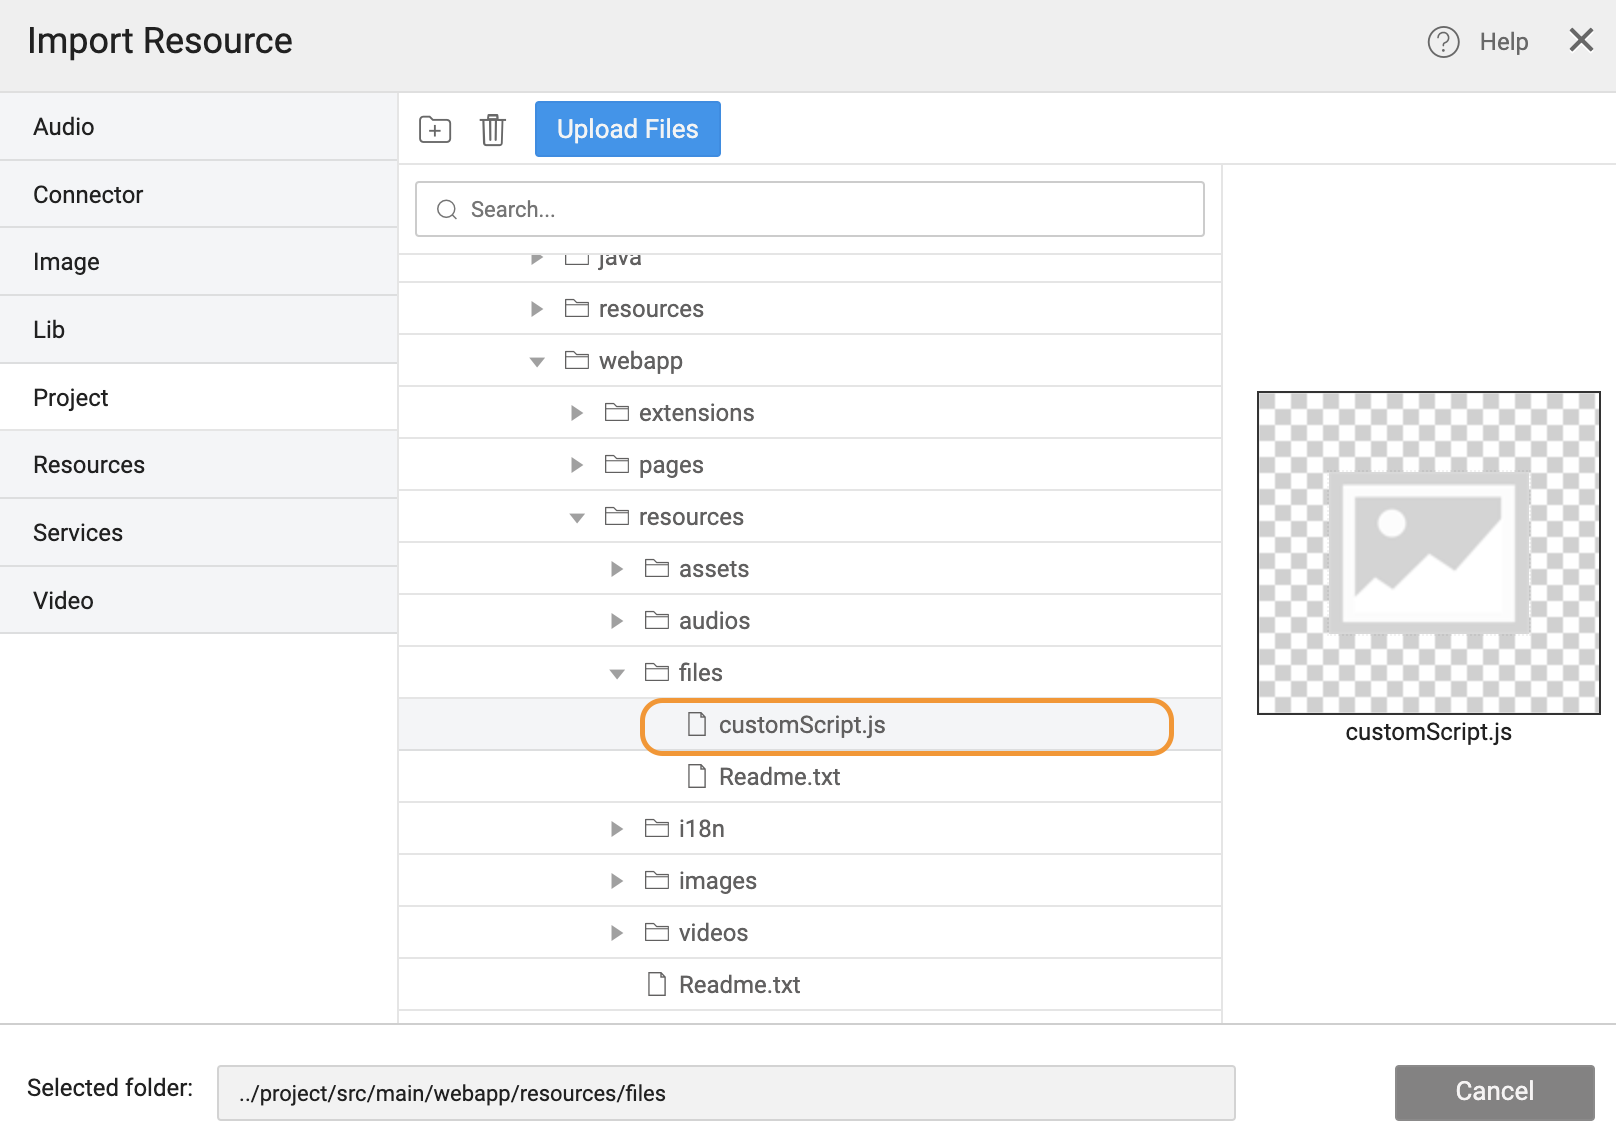Click the search magnifier icon
Viewport: 1616px width, 1148px height.
pyautogui.click(x=447, y=209)
